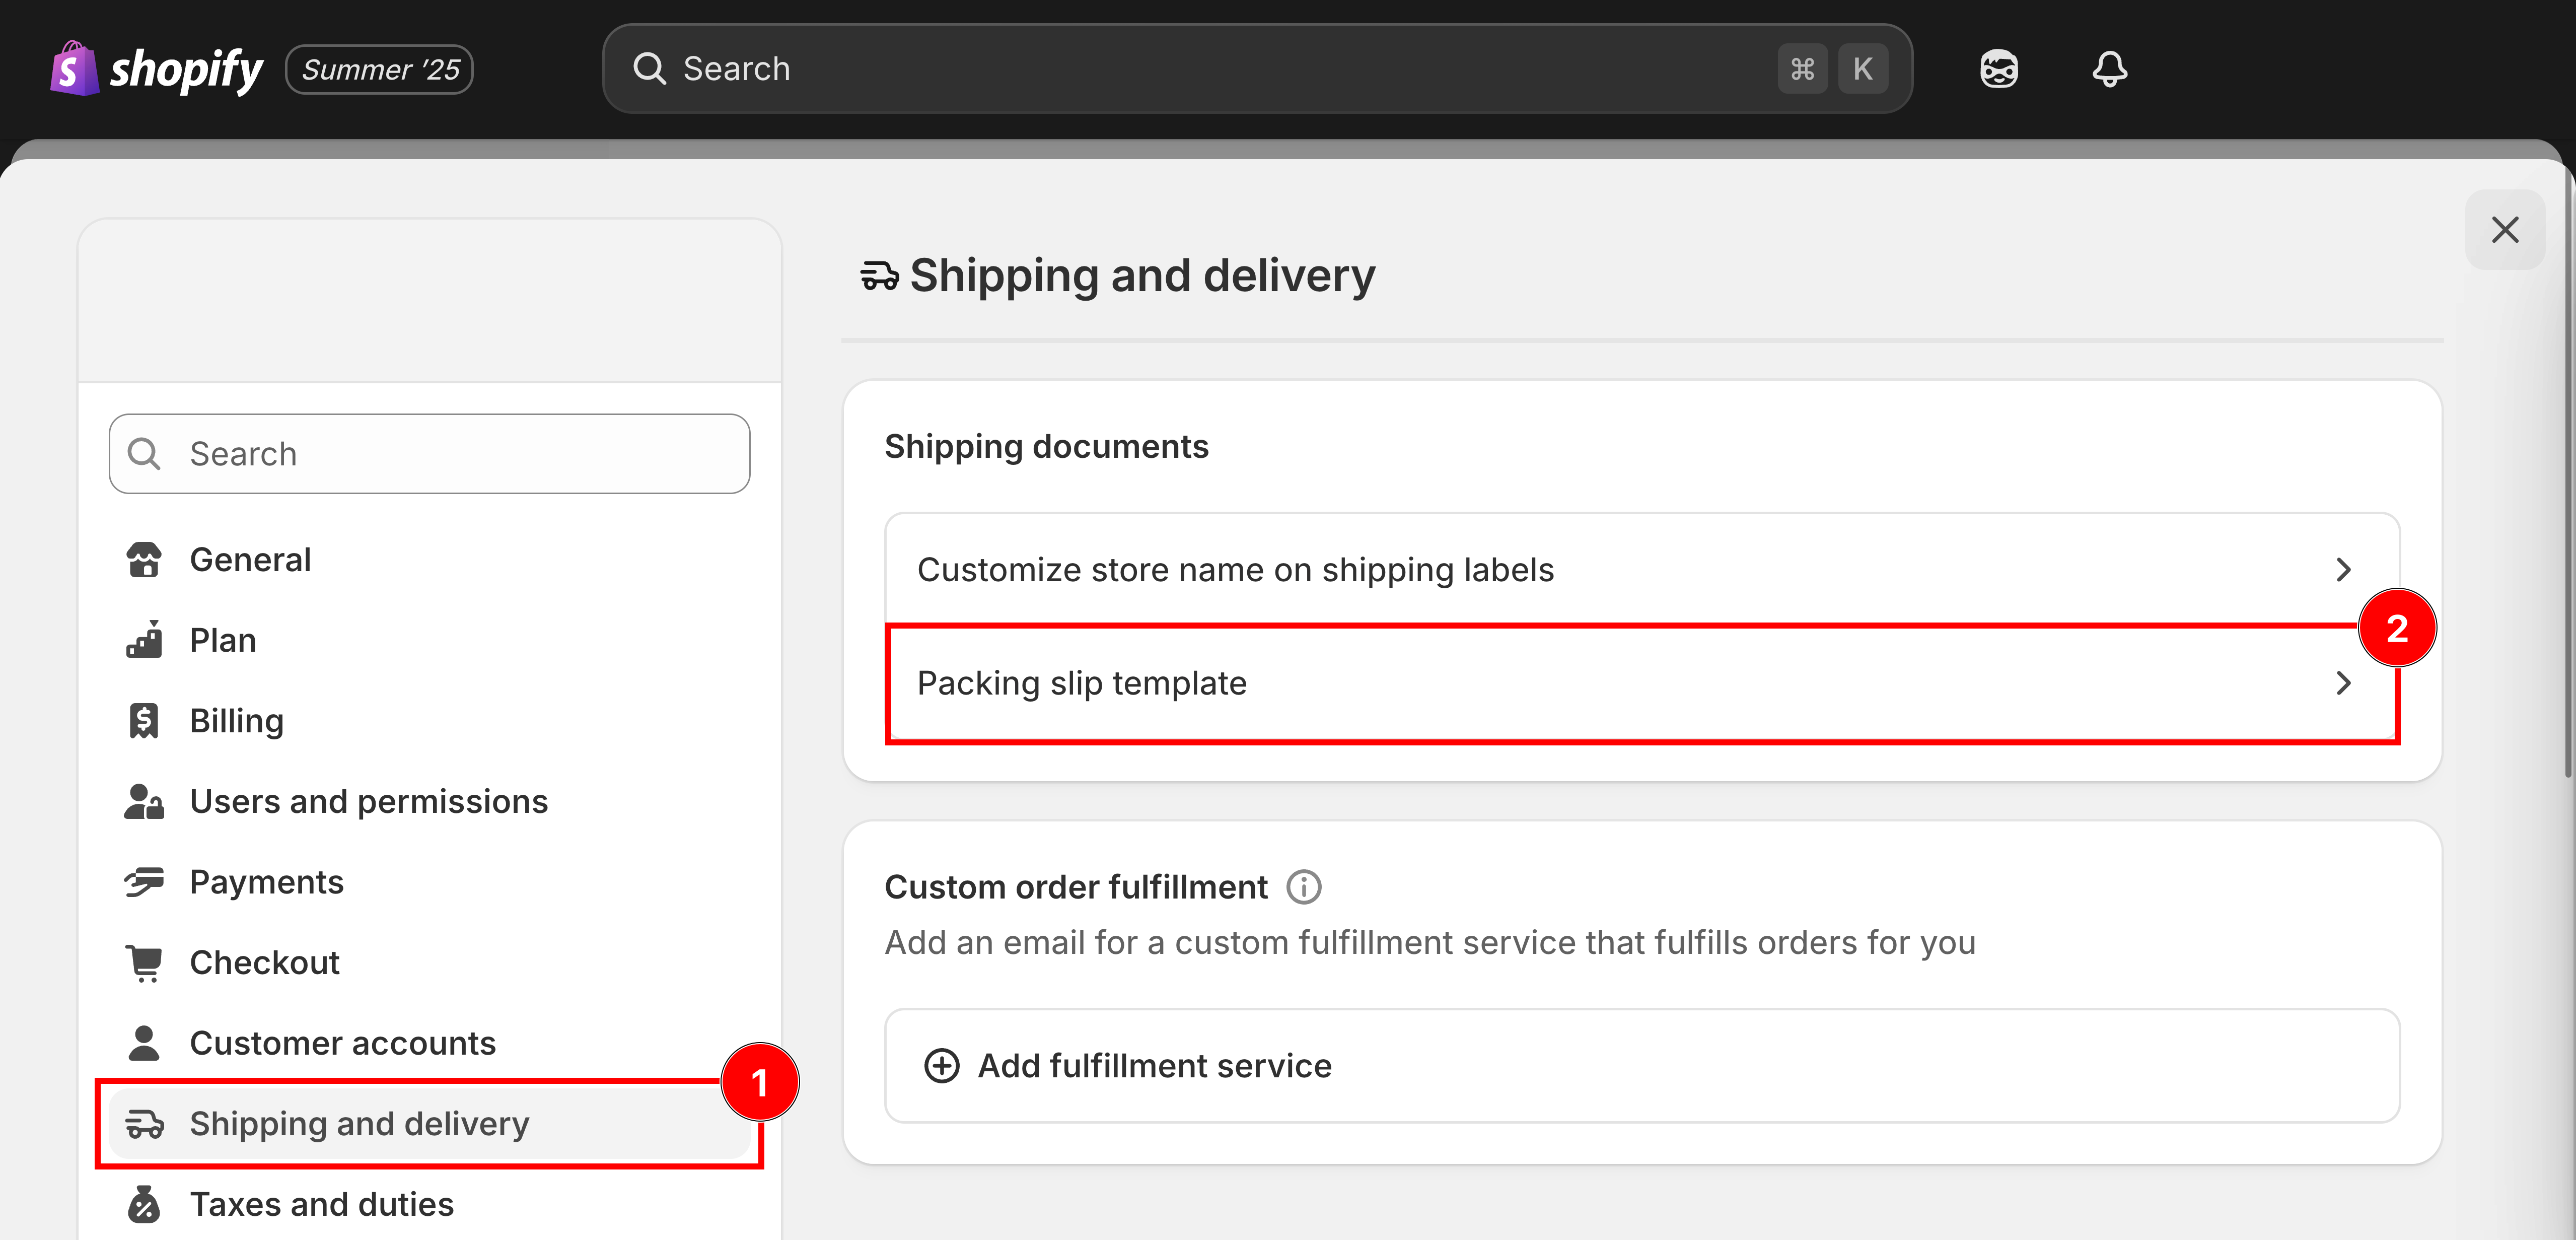Focus the settings sidebar Search field

[x=430, y=454]
